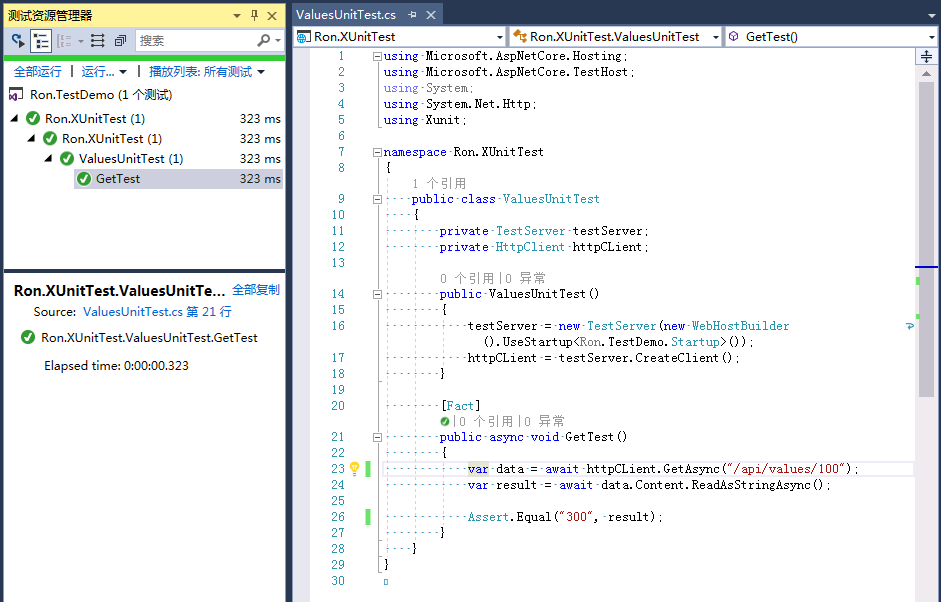Click the collapse all toolbar icon
The height and width of the screenshot is (602, 941).
coord(121,40)
